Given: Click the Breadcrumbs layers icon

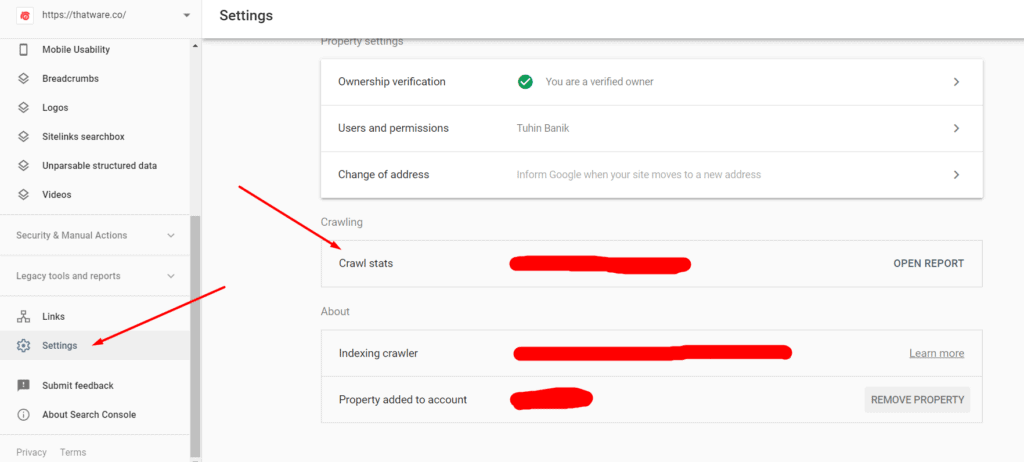Looking at the screenshot, I should [x=24, y=79].
